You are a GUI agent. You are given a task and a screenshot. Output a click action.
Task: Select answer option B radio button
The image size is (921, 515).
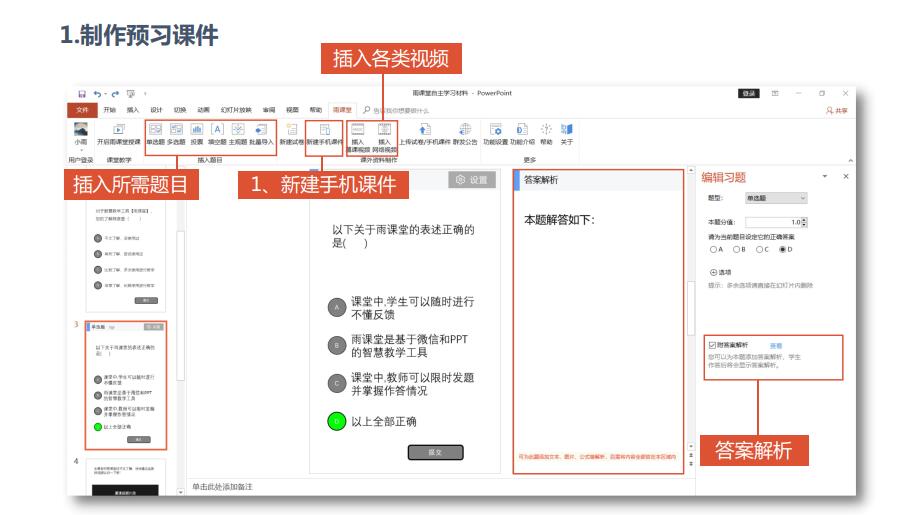click(x=736, y=250)
